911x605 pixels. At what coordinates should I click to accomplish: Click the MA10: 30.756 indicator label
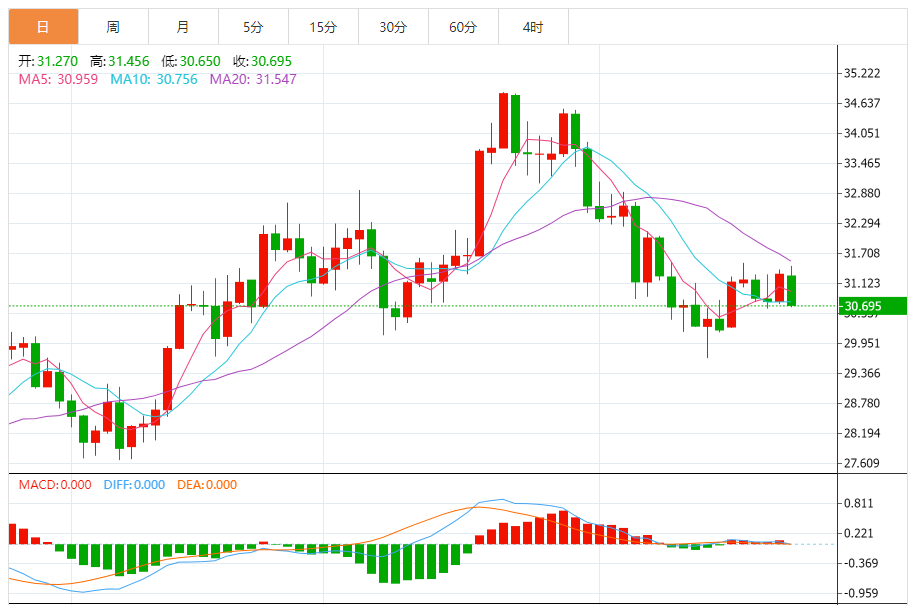[x=154, y=79]
